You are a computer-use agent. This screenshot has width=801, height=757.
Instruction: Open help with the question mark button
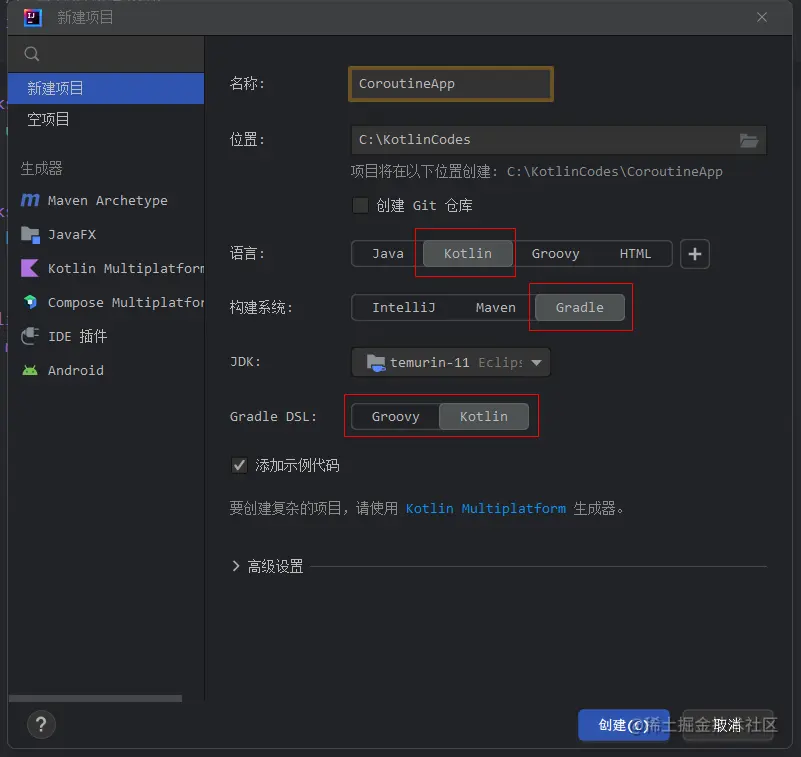pos(41,724)
